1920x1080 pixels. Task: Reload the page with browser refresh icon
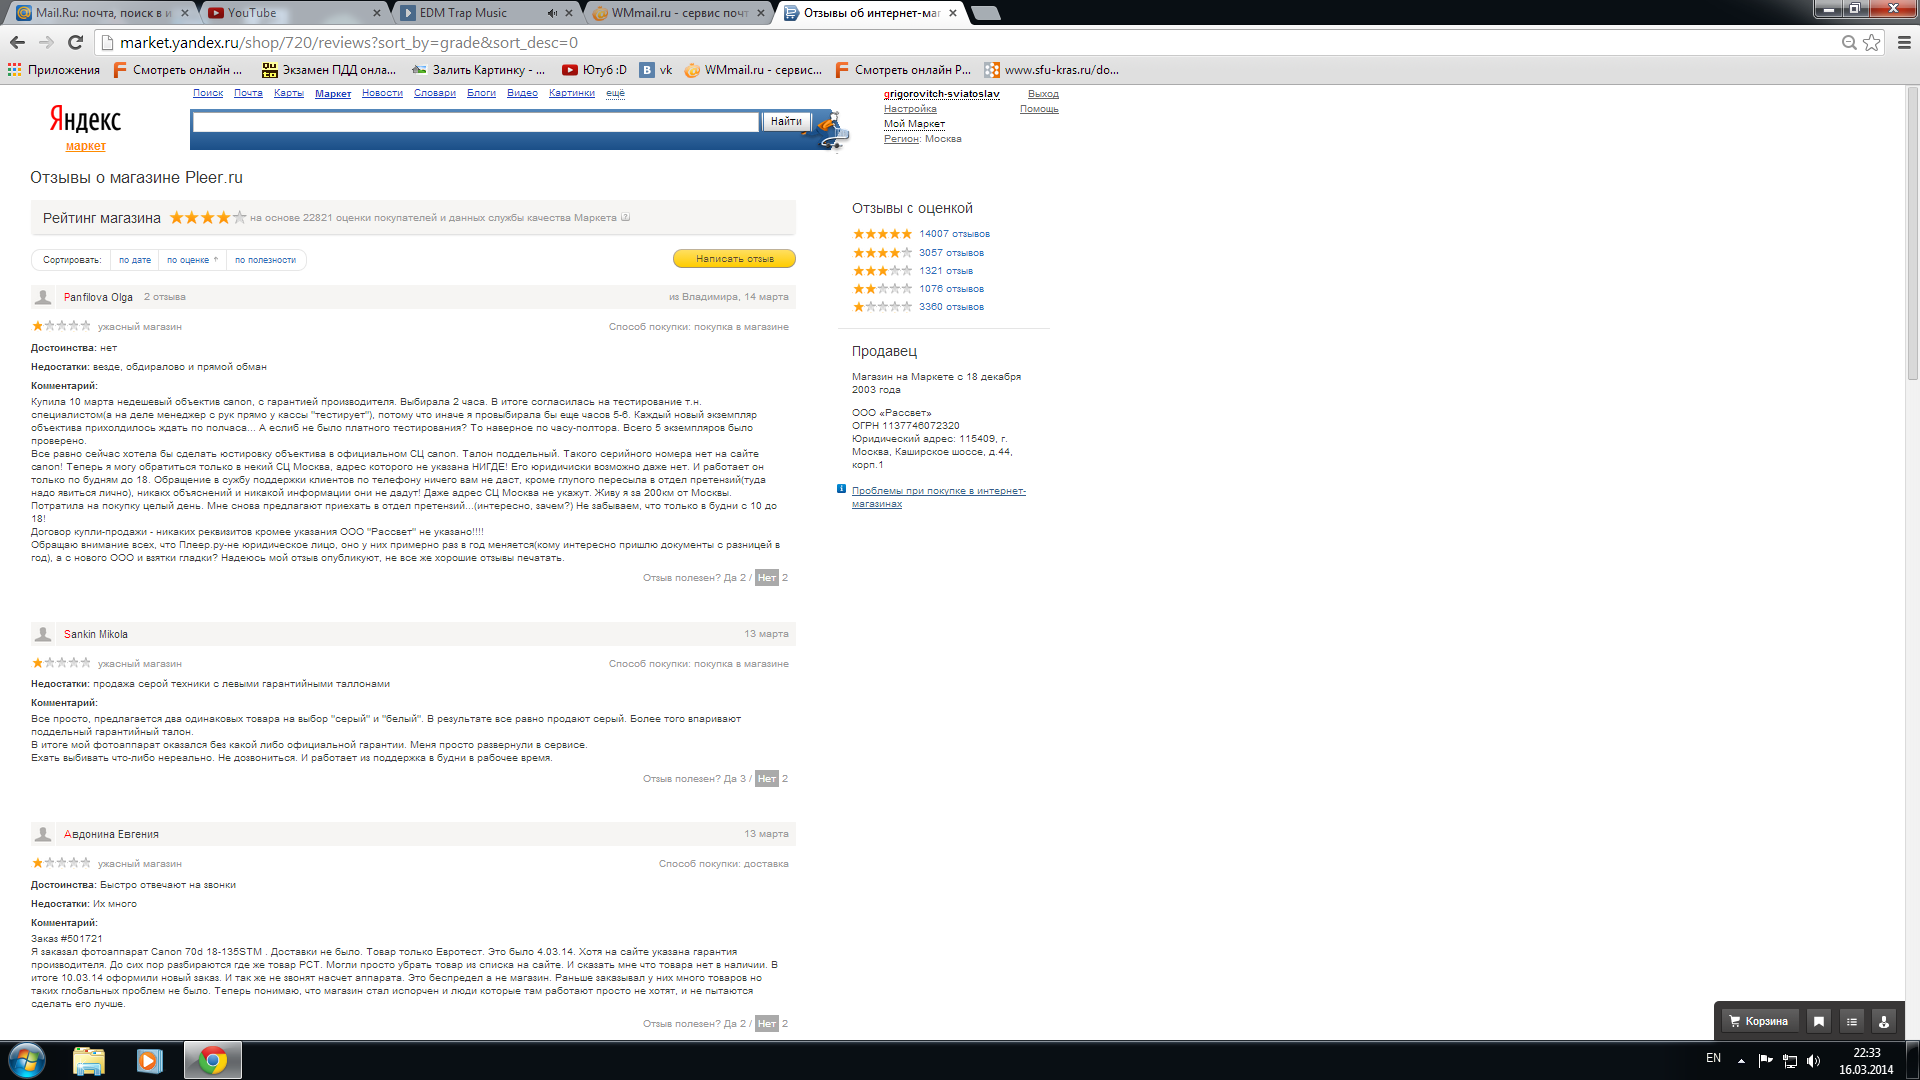coord(75,42)
